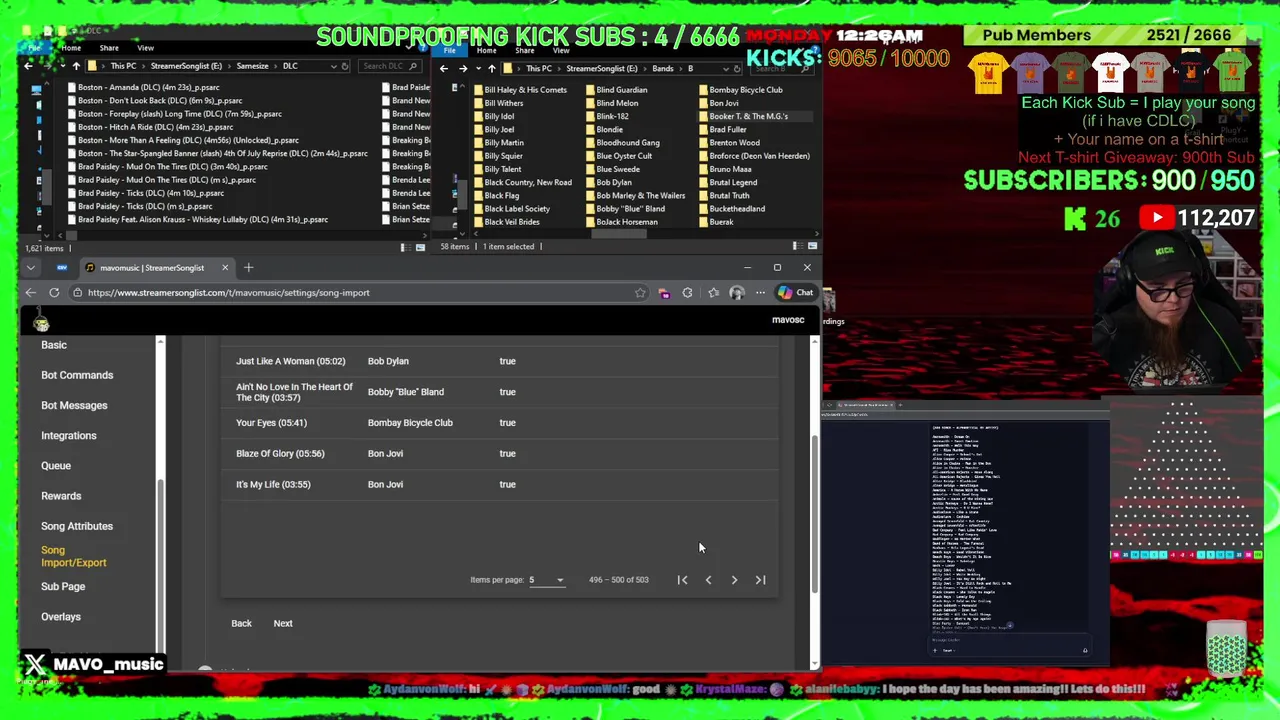The width and height of the screenshot is (1280, 720).
Task: Open Song Attributes in the sidebar
Action: click(x=77, y=526)
